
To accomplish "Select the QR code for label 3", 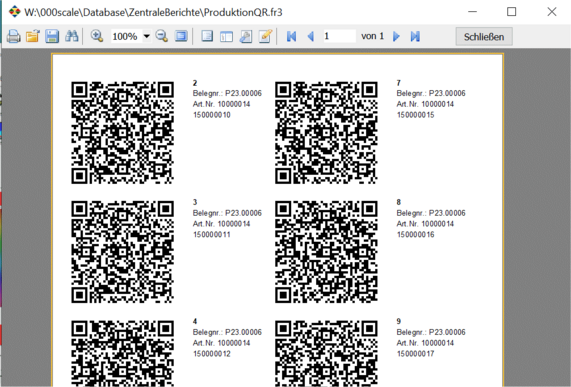I will tap(122, 252).
